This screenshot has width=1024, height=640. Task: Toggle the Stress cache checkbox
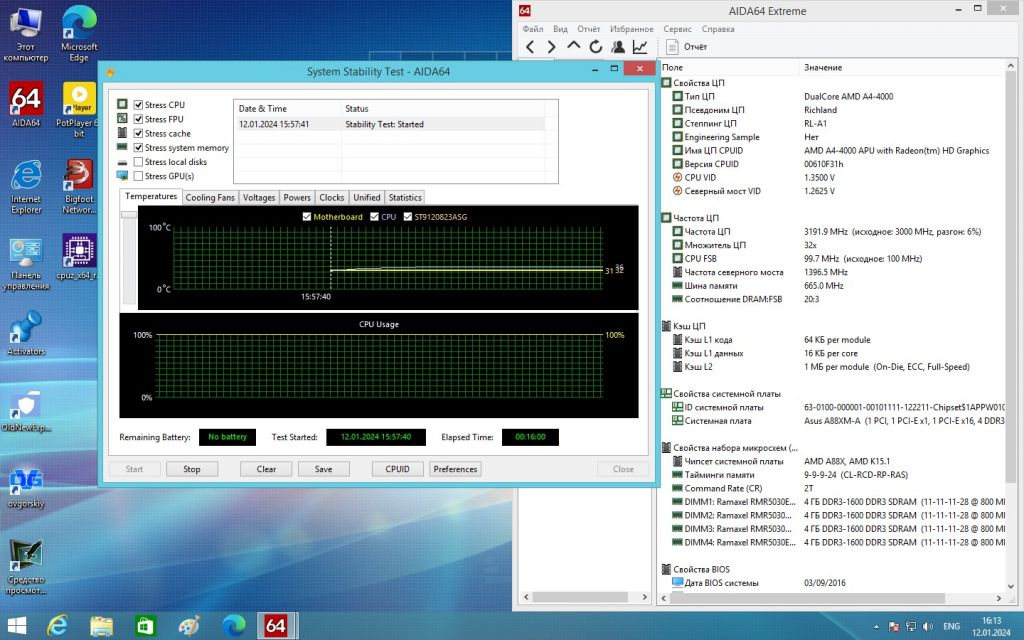(x=138, y=133)
